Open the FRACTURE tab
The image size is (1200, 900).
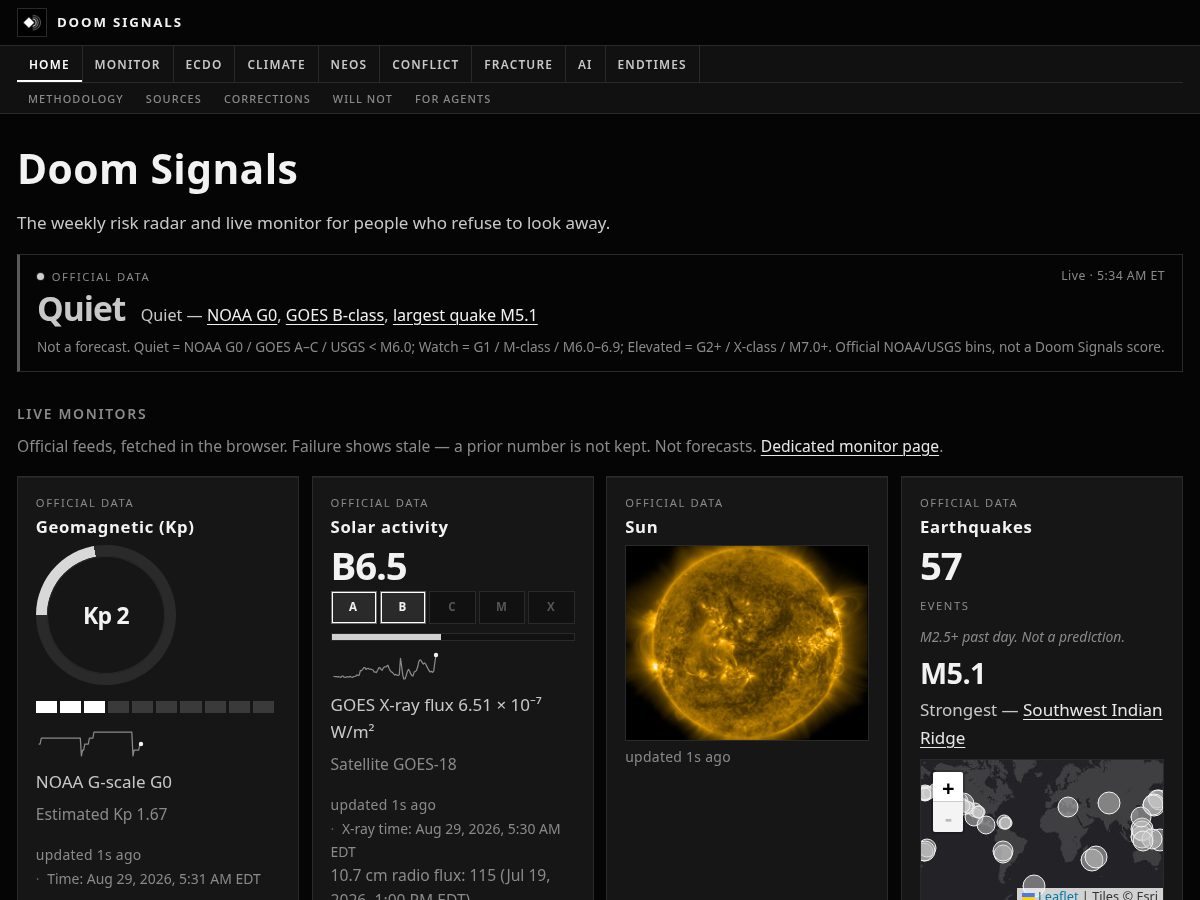coord(518,64)
